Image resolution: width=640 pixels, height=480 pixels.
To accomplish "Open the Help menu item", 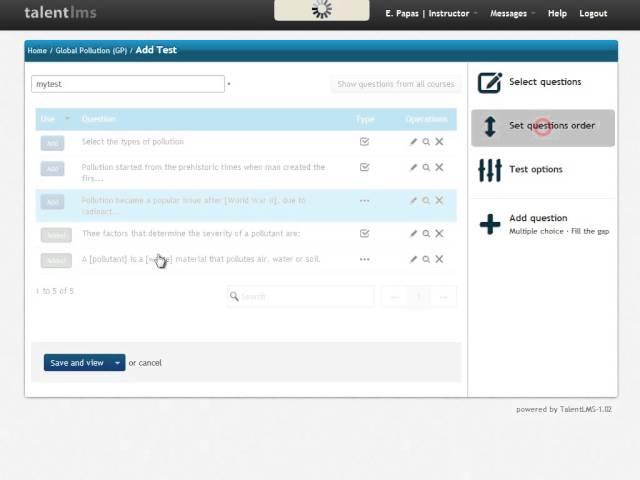I will [557, 13].
